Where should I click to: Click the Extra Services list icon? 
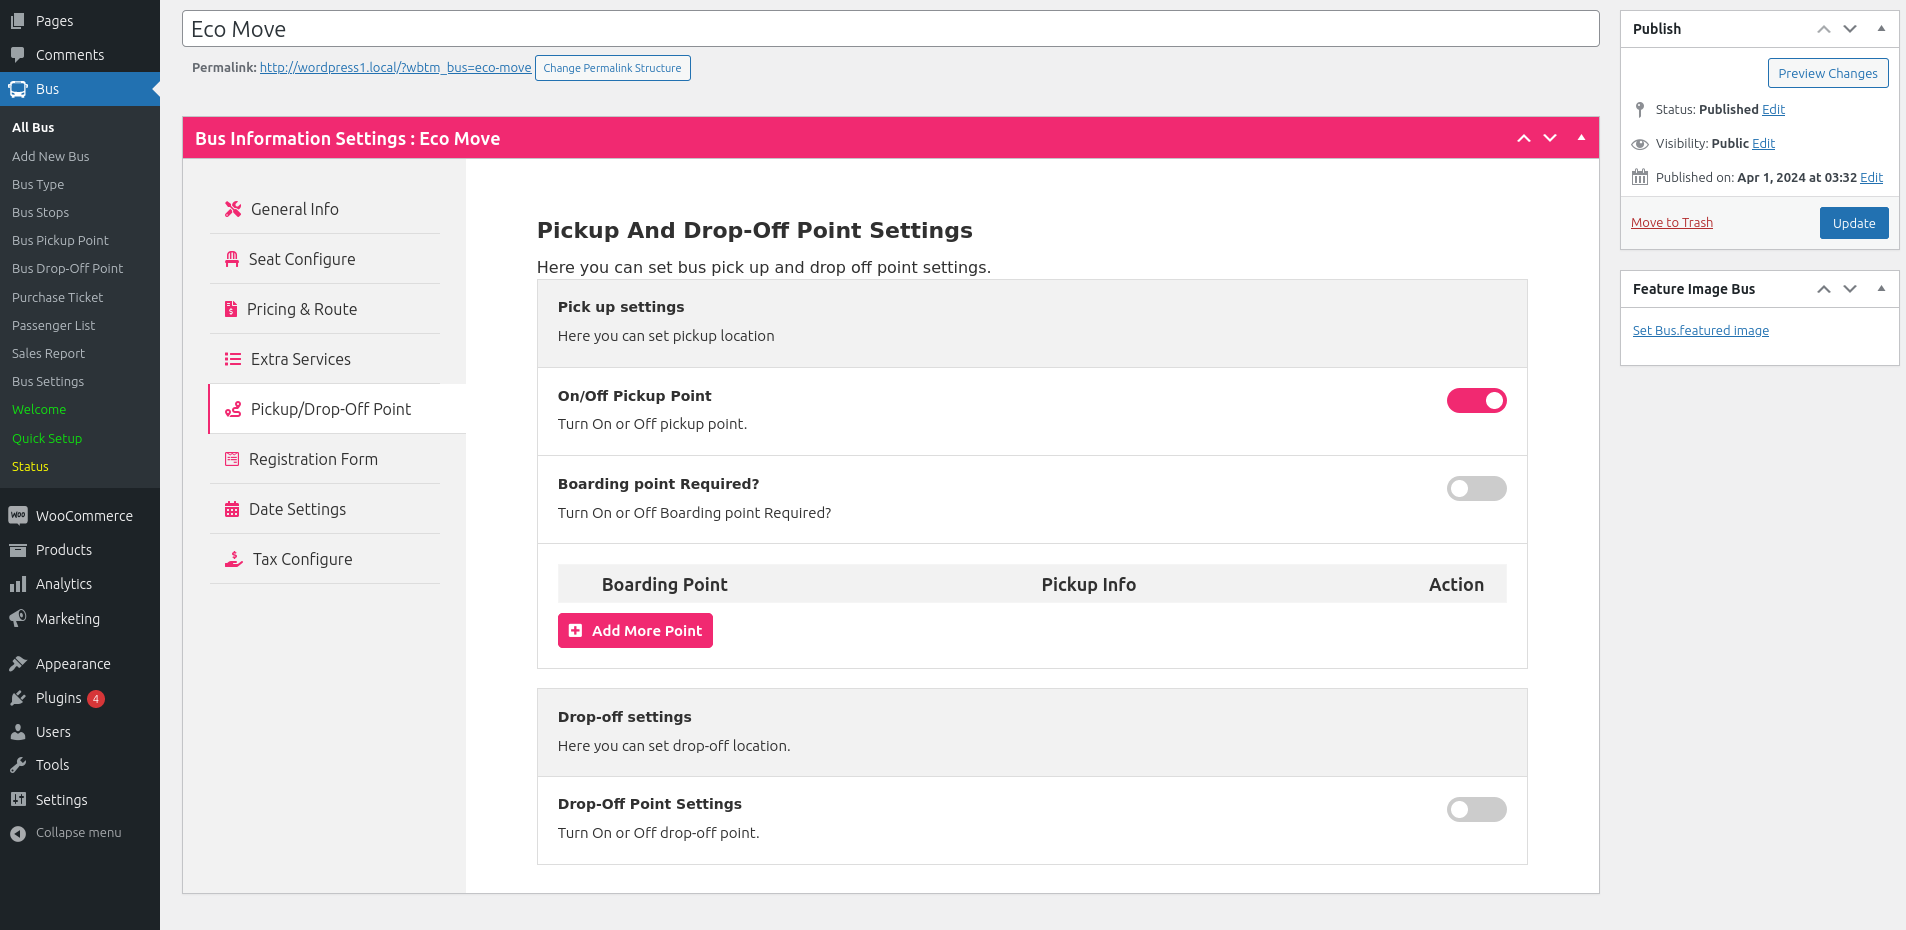[233, 359]
